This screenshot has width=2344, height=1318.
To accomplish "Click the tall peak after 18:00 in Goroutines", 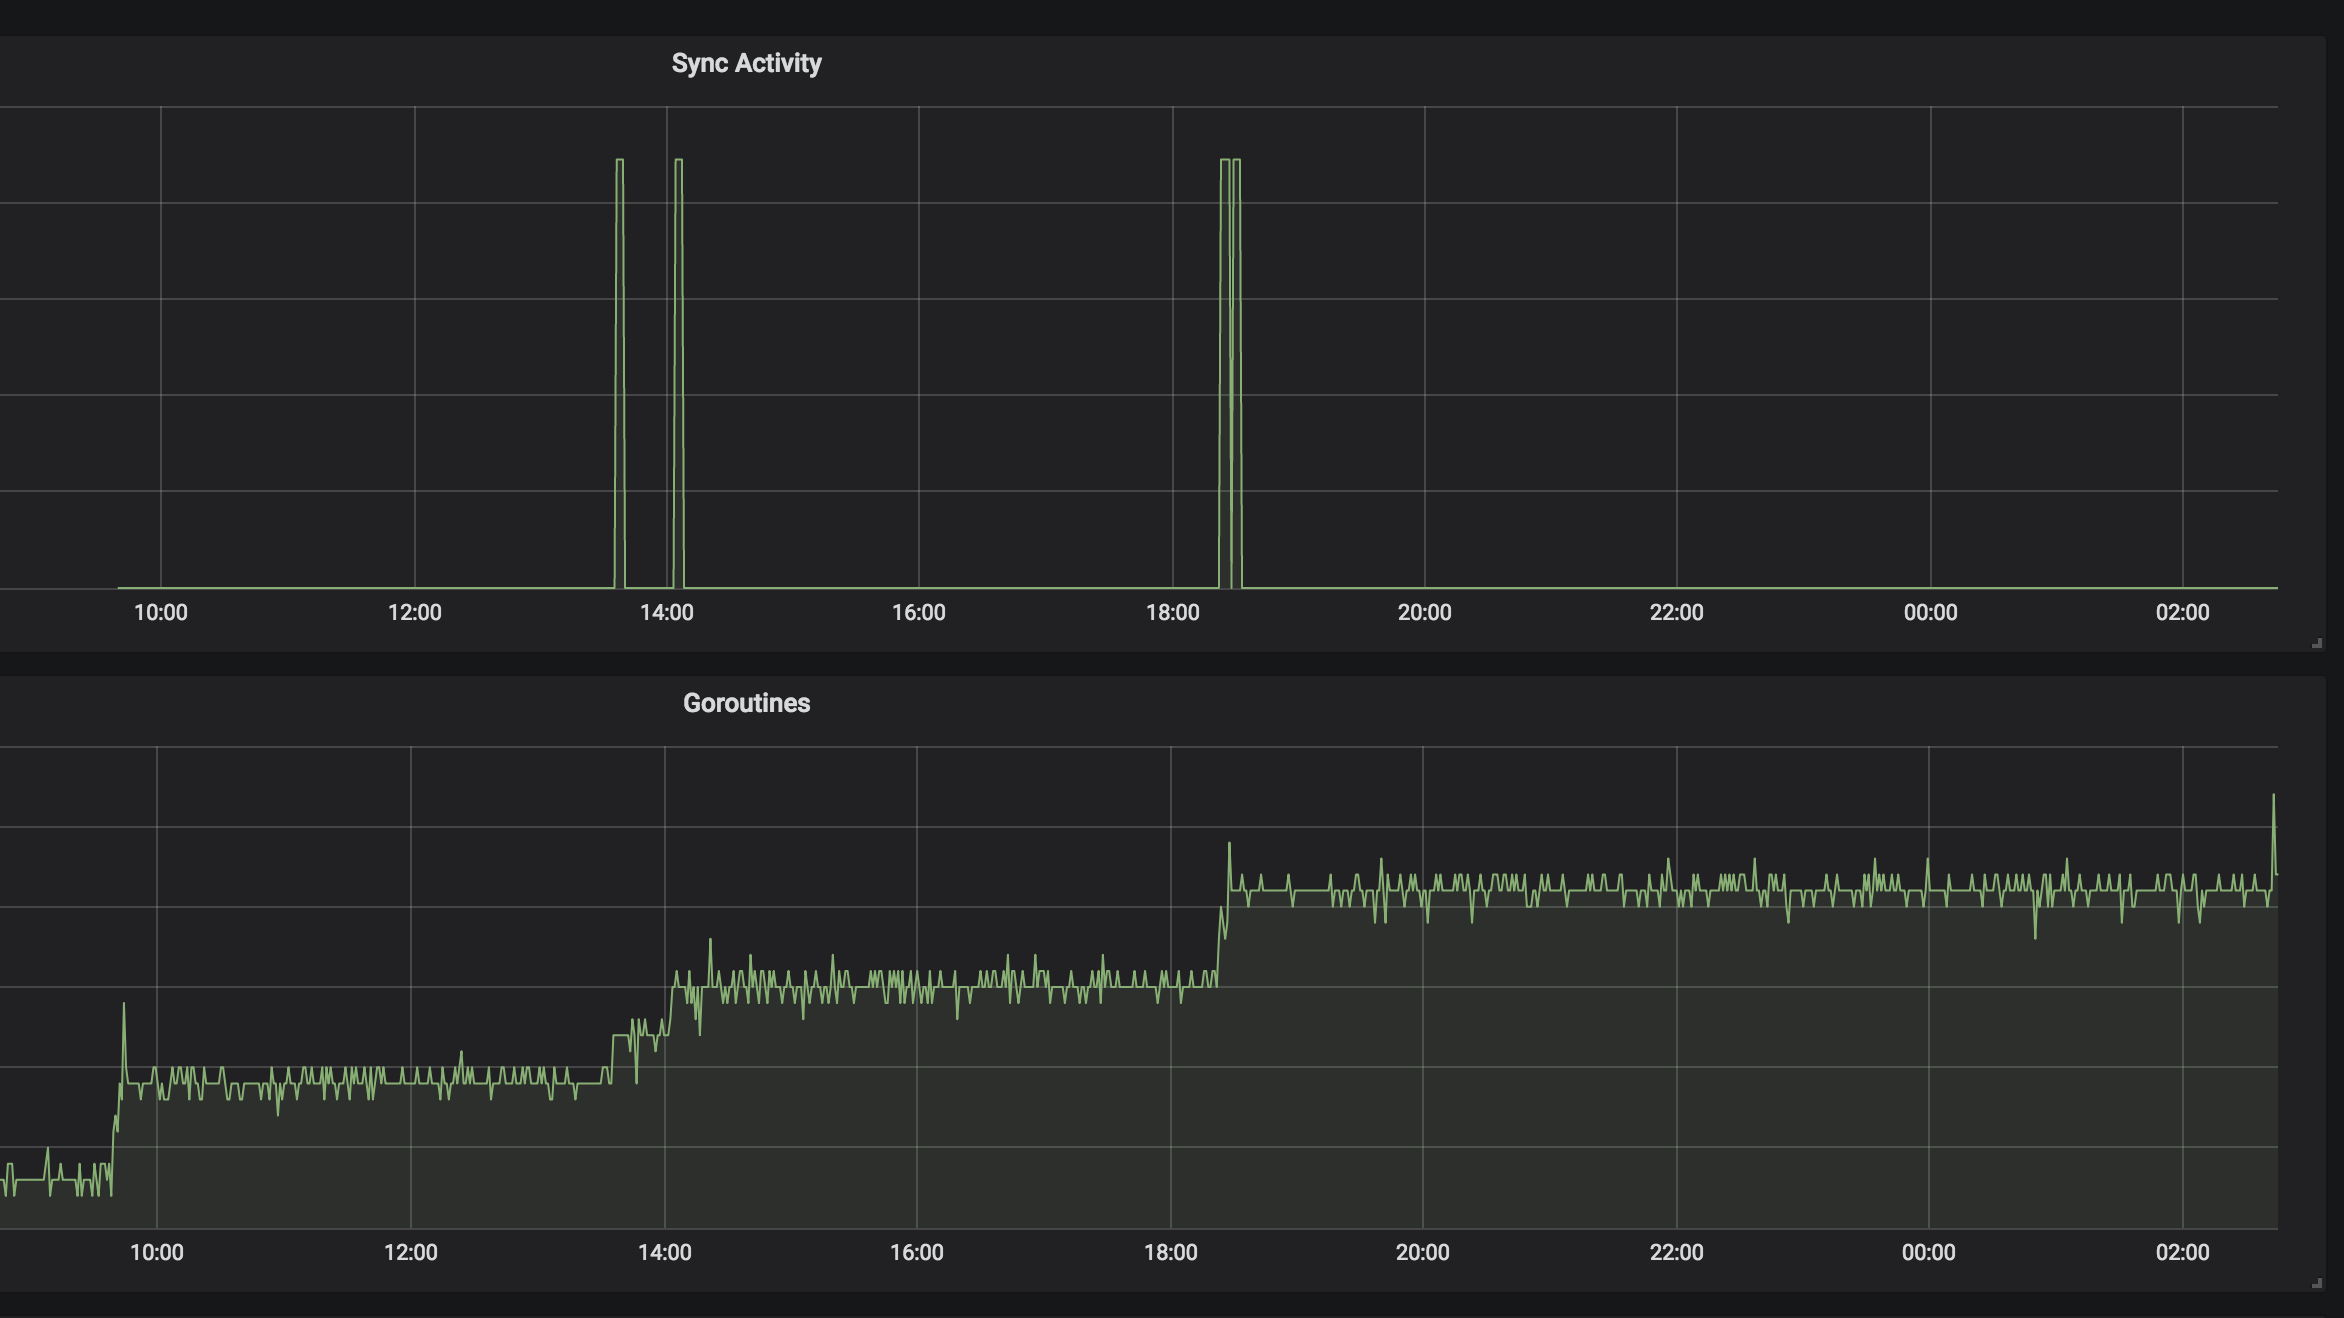I will tap(1230, 845).
